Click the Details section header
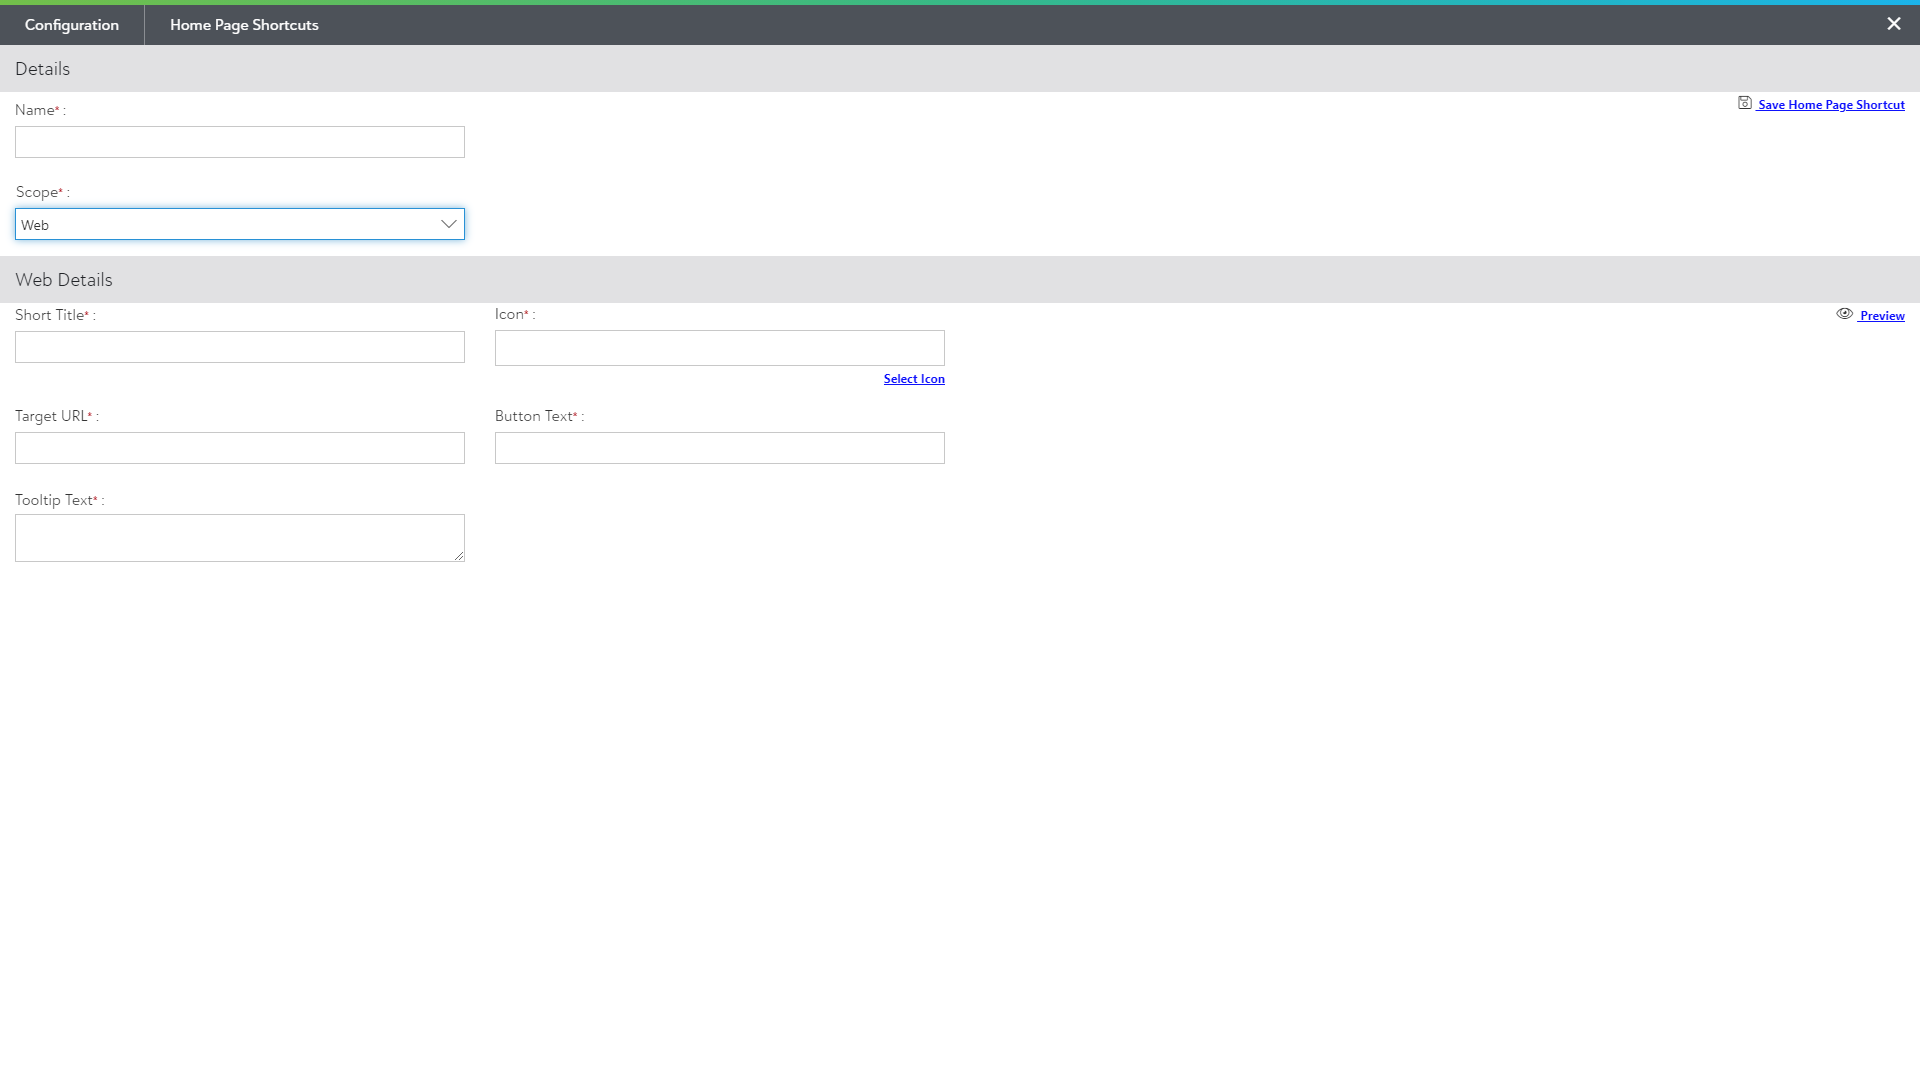 tap(42, 69)
